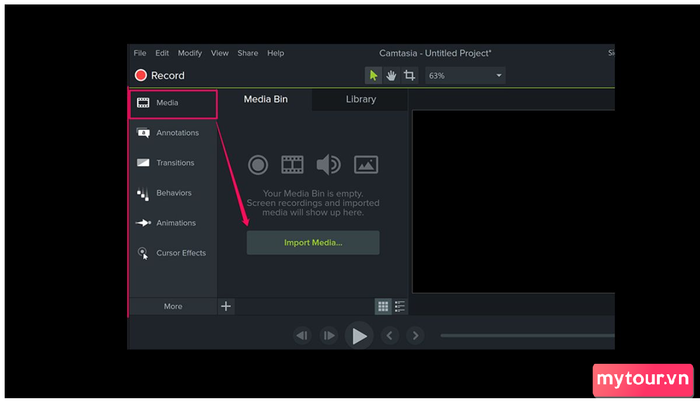This screenshot has width=700, height=405.
Task: Jump to next marker with right chevron
Action: pos(416,335)
